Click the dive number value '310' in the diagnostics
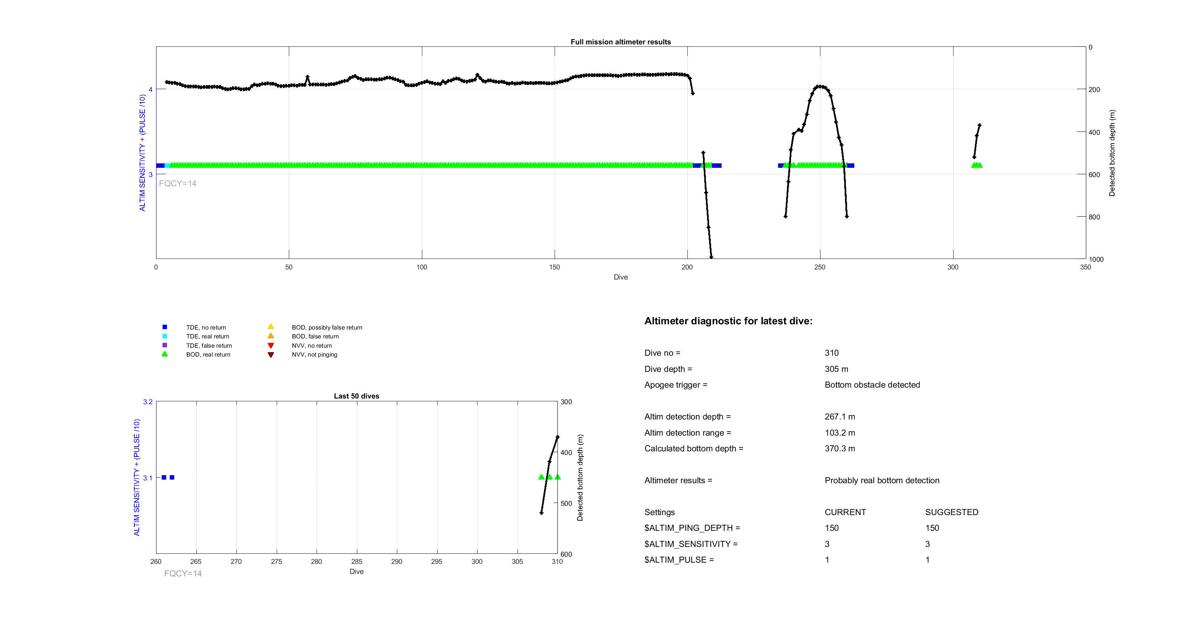Image resolution: width=1200 pixels, height=622 pixels. point(832,353)
